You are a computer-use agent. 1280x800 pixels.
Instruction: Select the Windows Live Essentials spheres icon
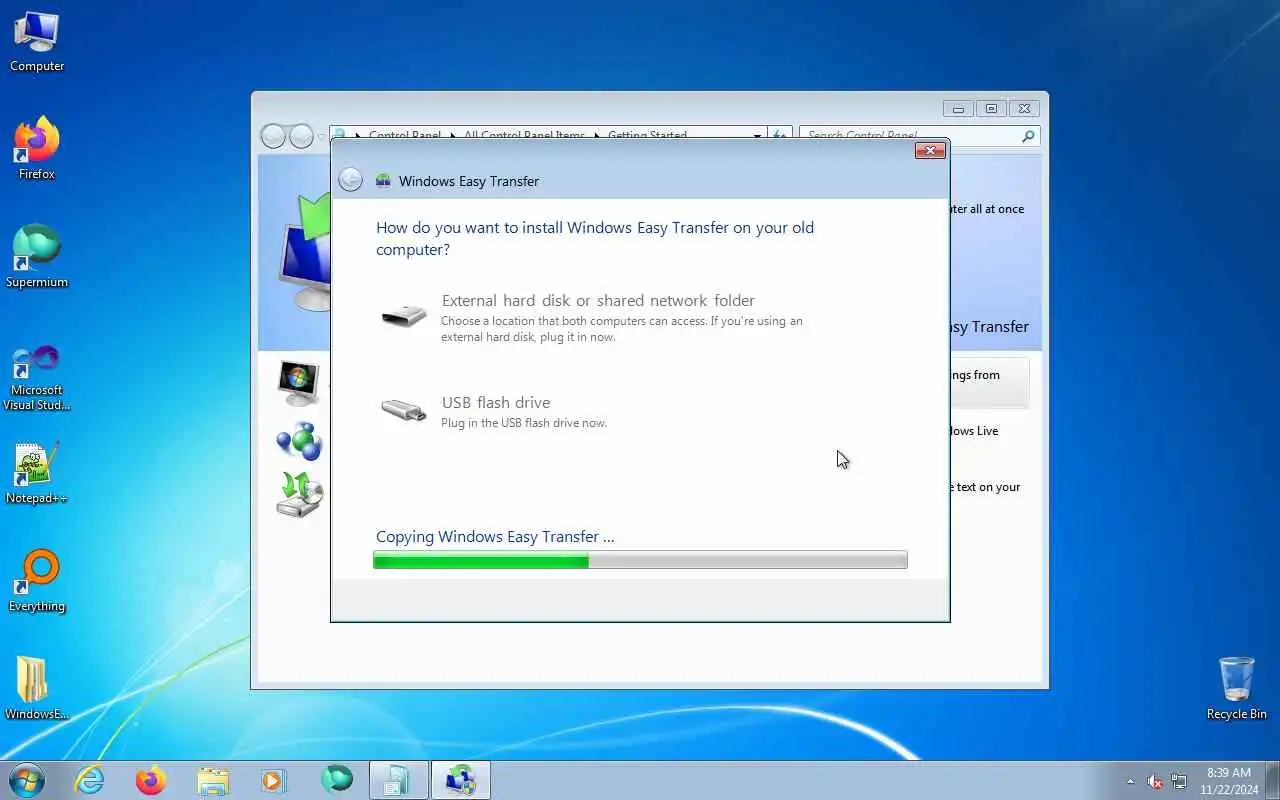(299, 441)
